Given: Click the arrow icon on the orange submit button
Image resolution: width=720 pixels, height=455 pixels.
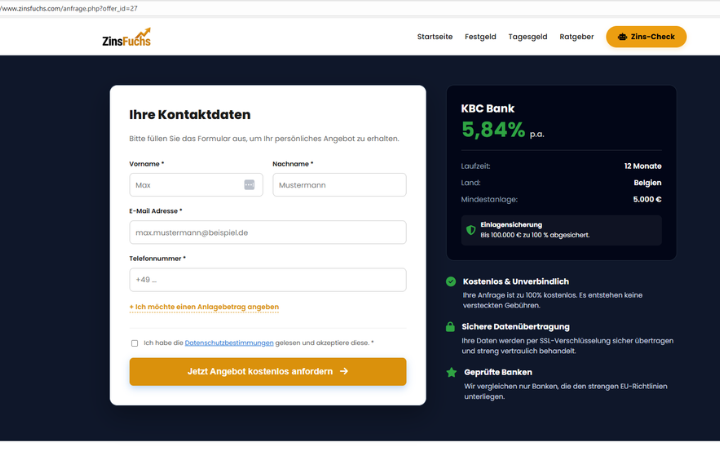Looking at the screenshot, I should pos(344,371).
